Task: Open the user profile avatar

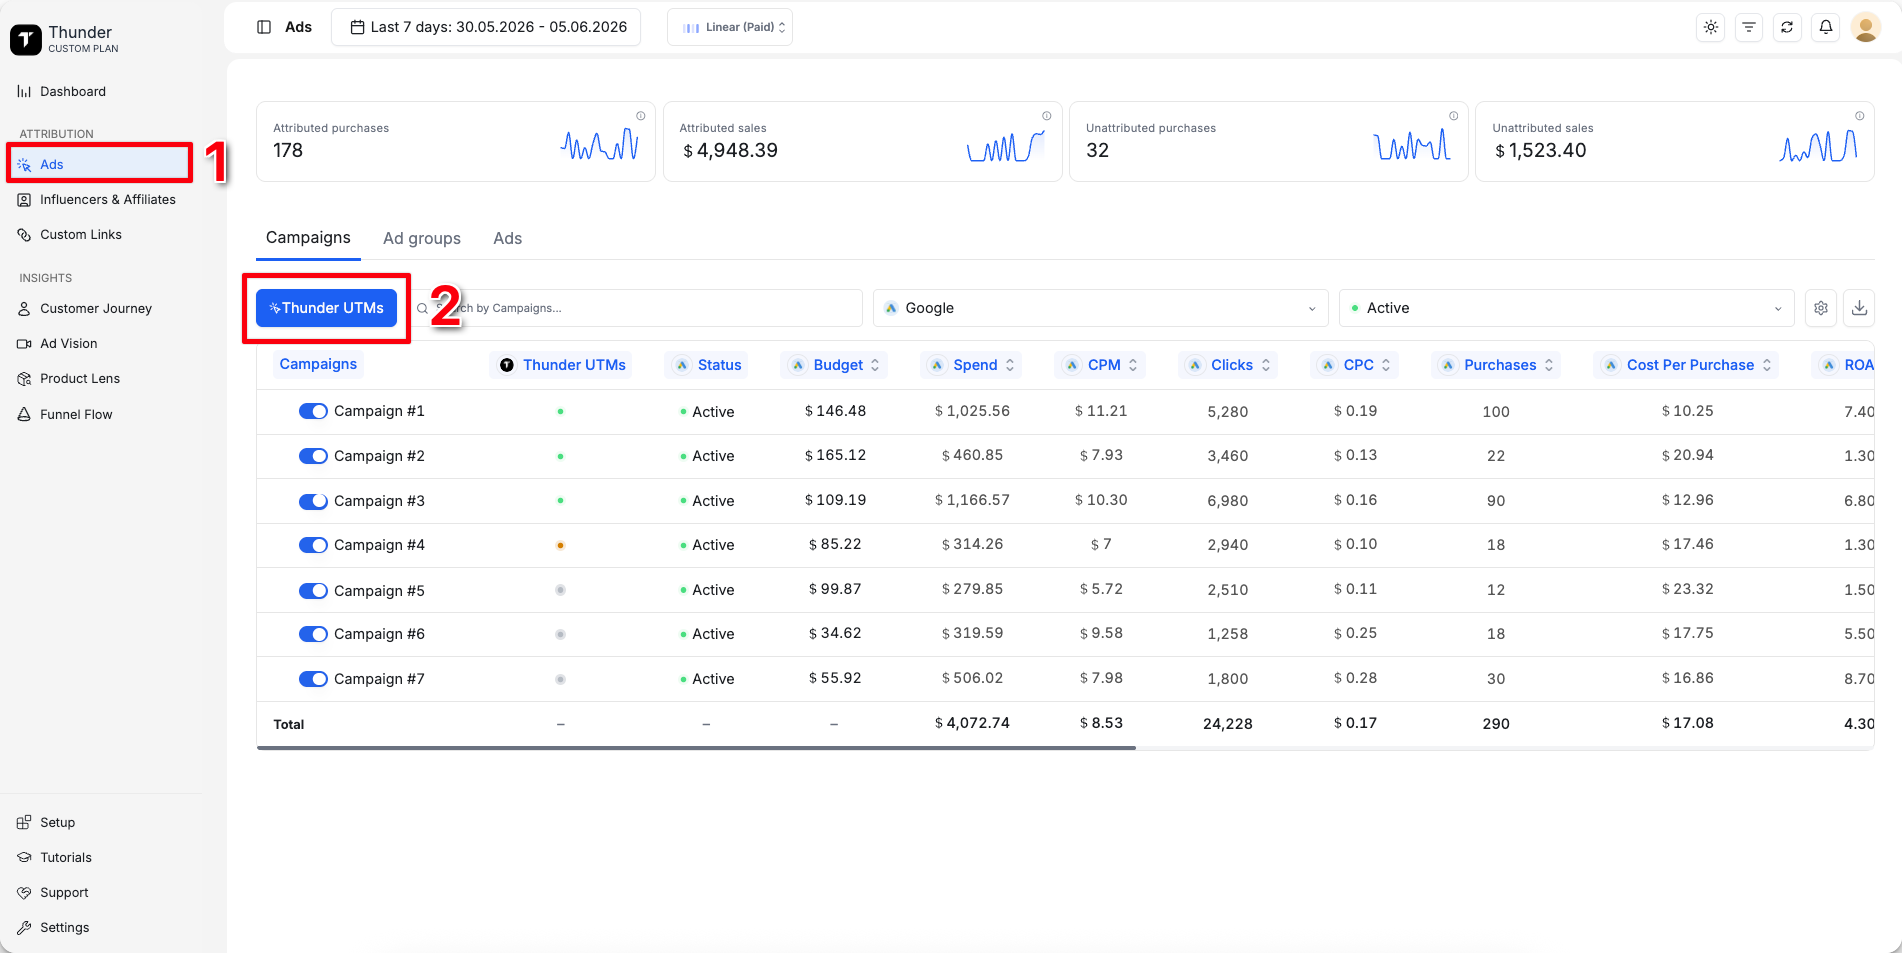Action: click(x=1866, y=27)
